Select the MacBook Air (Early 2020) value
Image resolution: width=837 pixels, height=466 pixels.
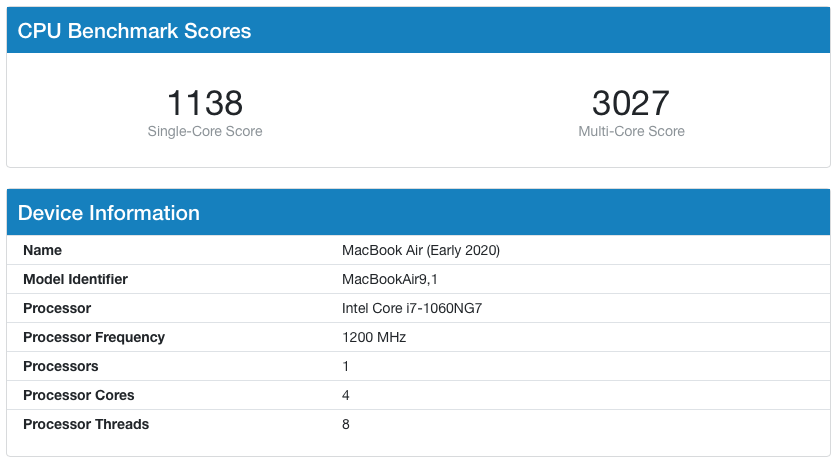421,250
